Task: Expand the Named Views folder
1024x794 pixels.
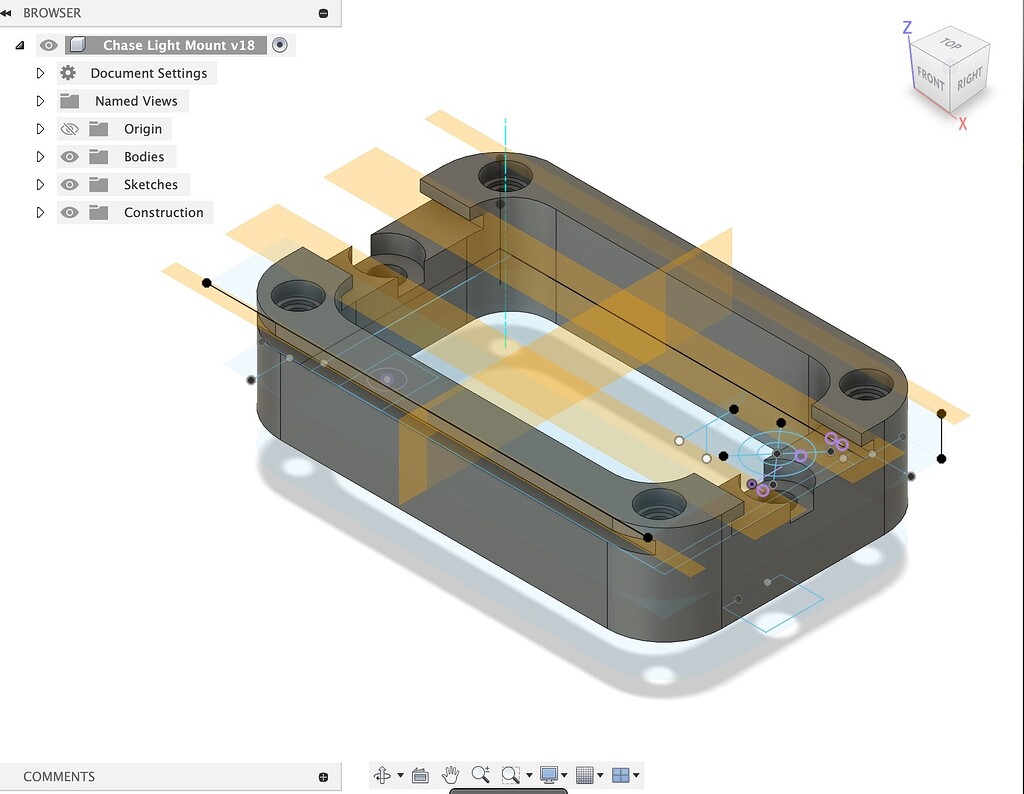Action: point(40,100)
